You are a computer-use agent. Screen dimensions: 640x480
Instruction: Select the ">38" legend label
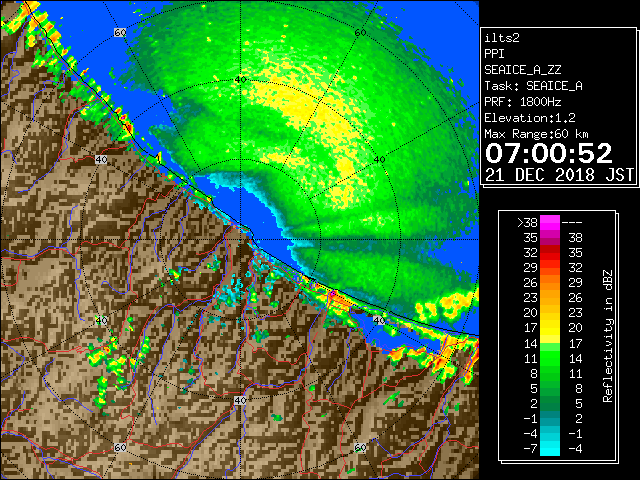click(x=527, y=223)
